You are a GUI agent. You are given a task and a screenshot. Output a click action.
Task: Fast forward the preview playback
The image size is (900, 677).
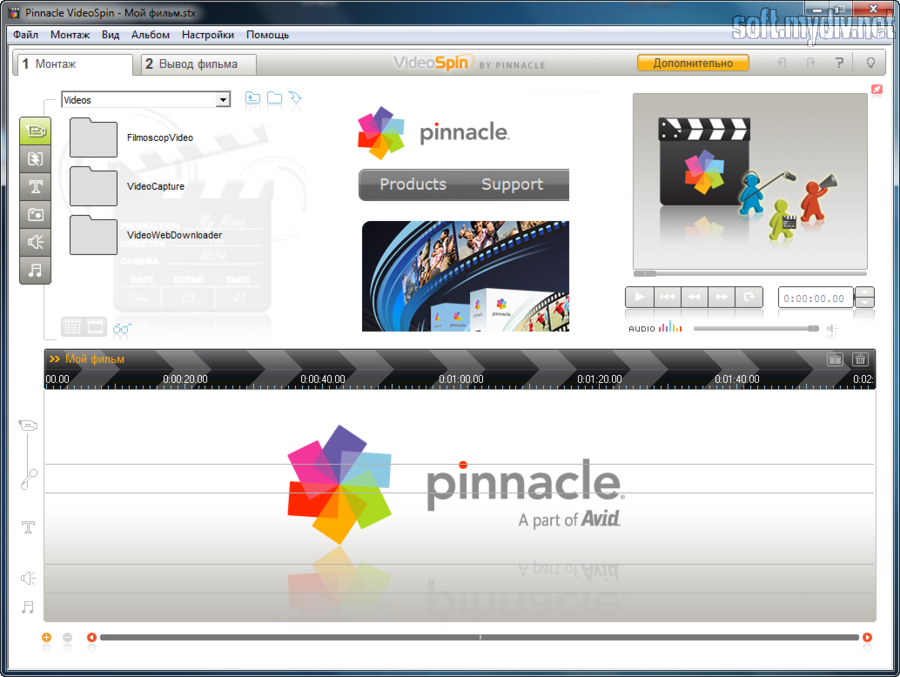coord(721,297)
